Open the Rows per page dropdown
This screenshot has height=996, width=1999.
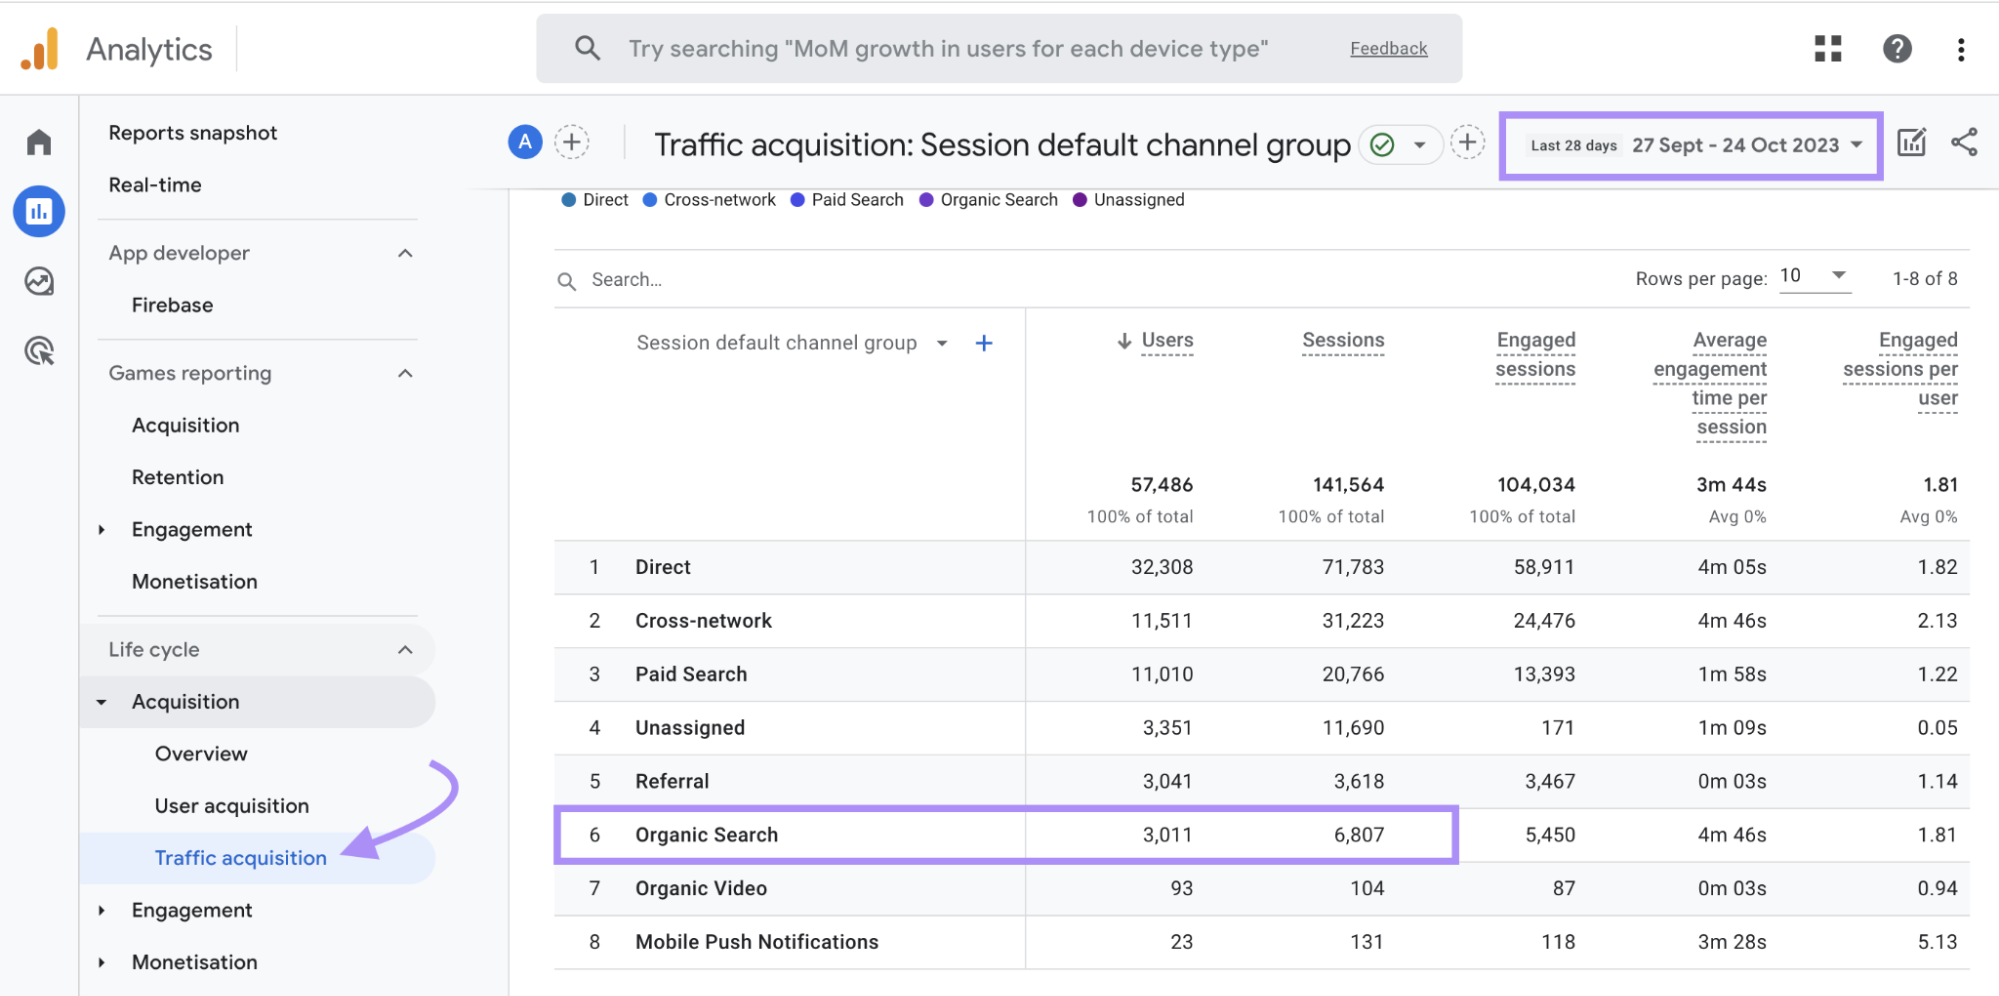(1815, 276)
